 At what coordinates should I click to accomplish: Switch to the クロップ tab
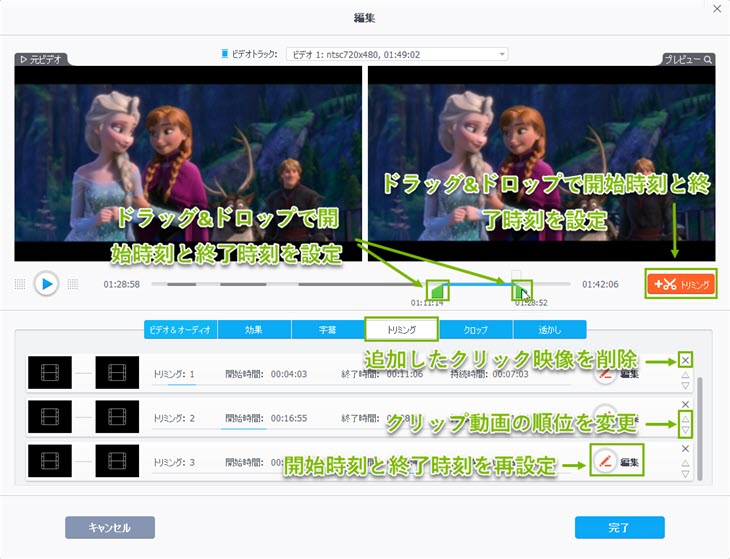pyautogui.click(x=475, y=330)
